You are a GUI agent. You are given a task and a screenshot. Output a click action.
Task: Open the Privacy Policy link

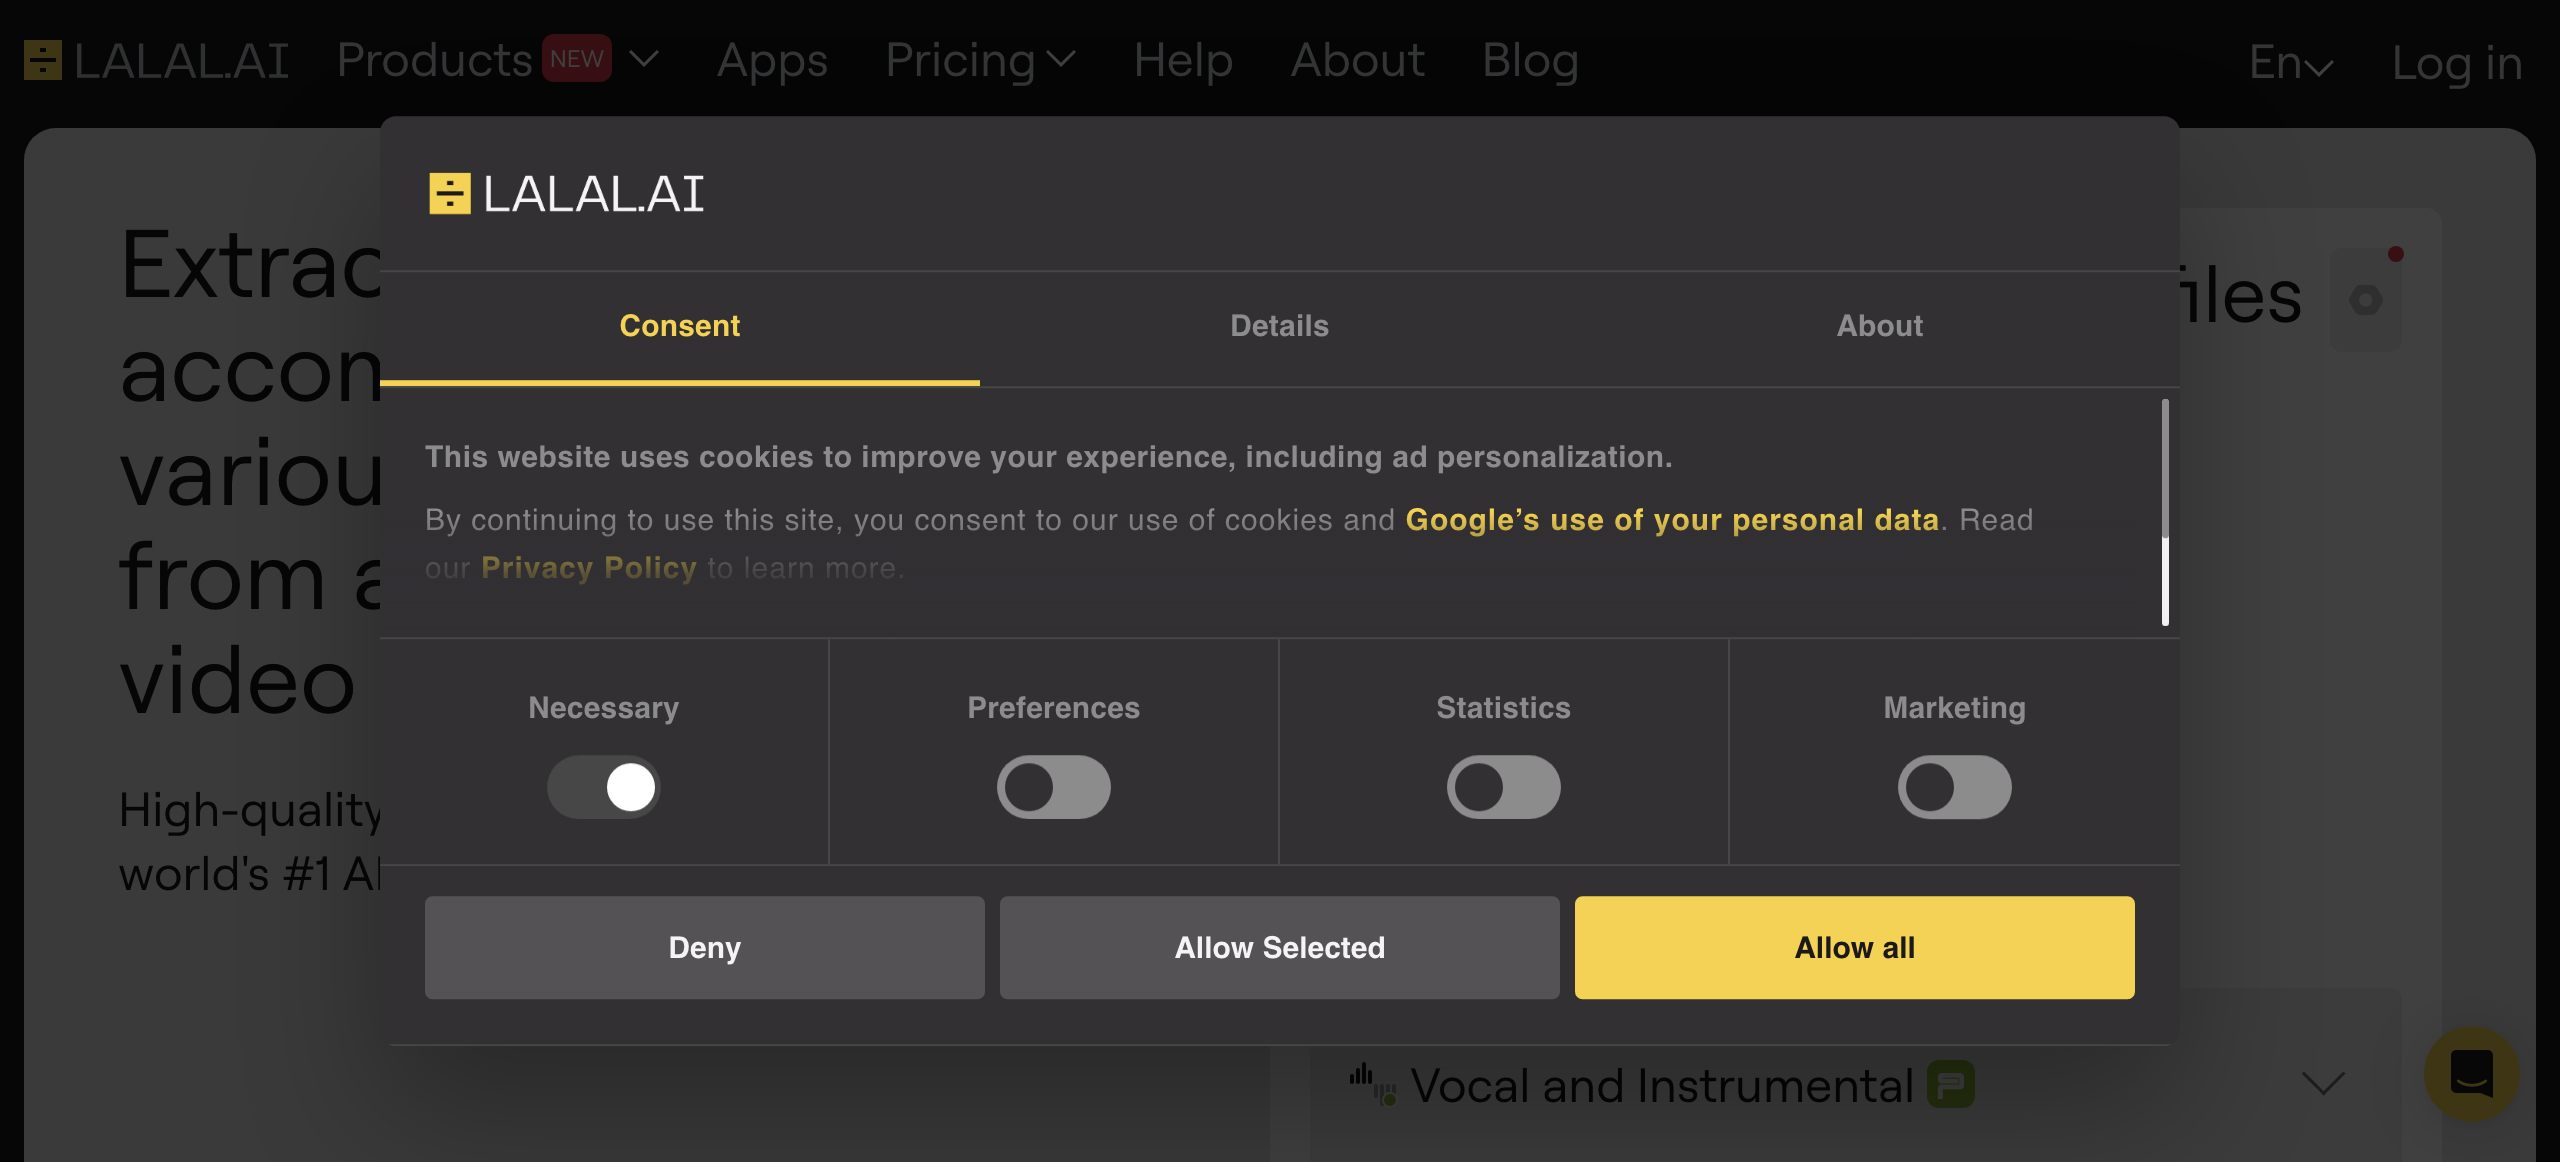[588, 568]
